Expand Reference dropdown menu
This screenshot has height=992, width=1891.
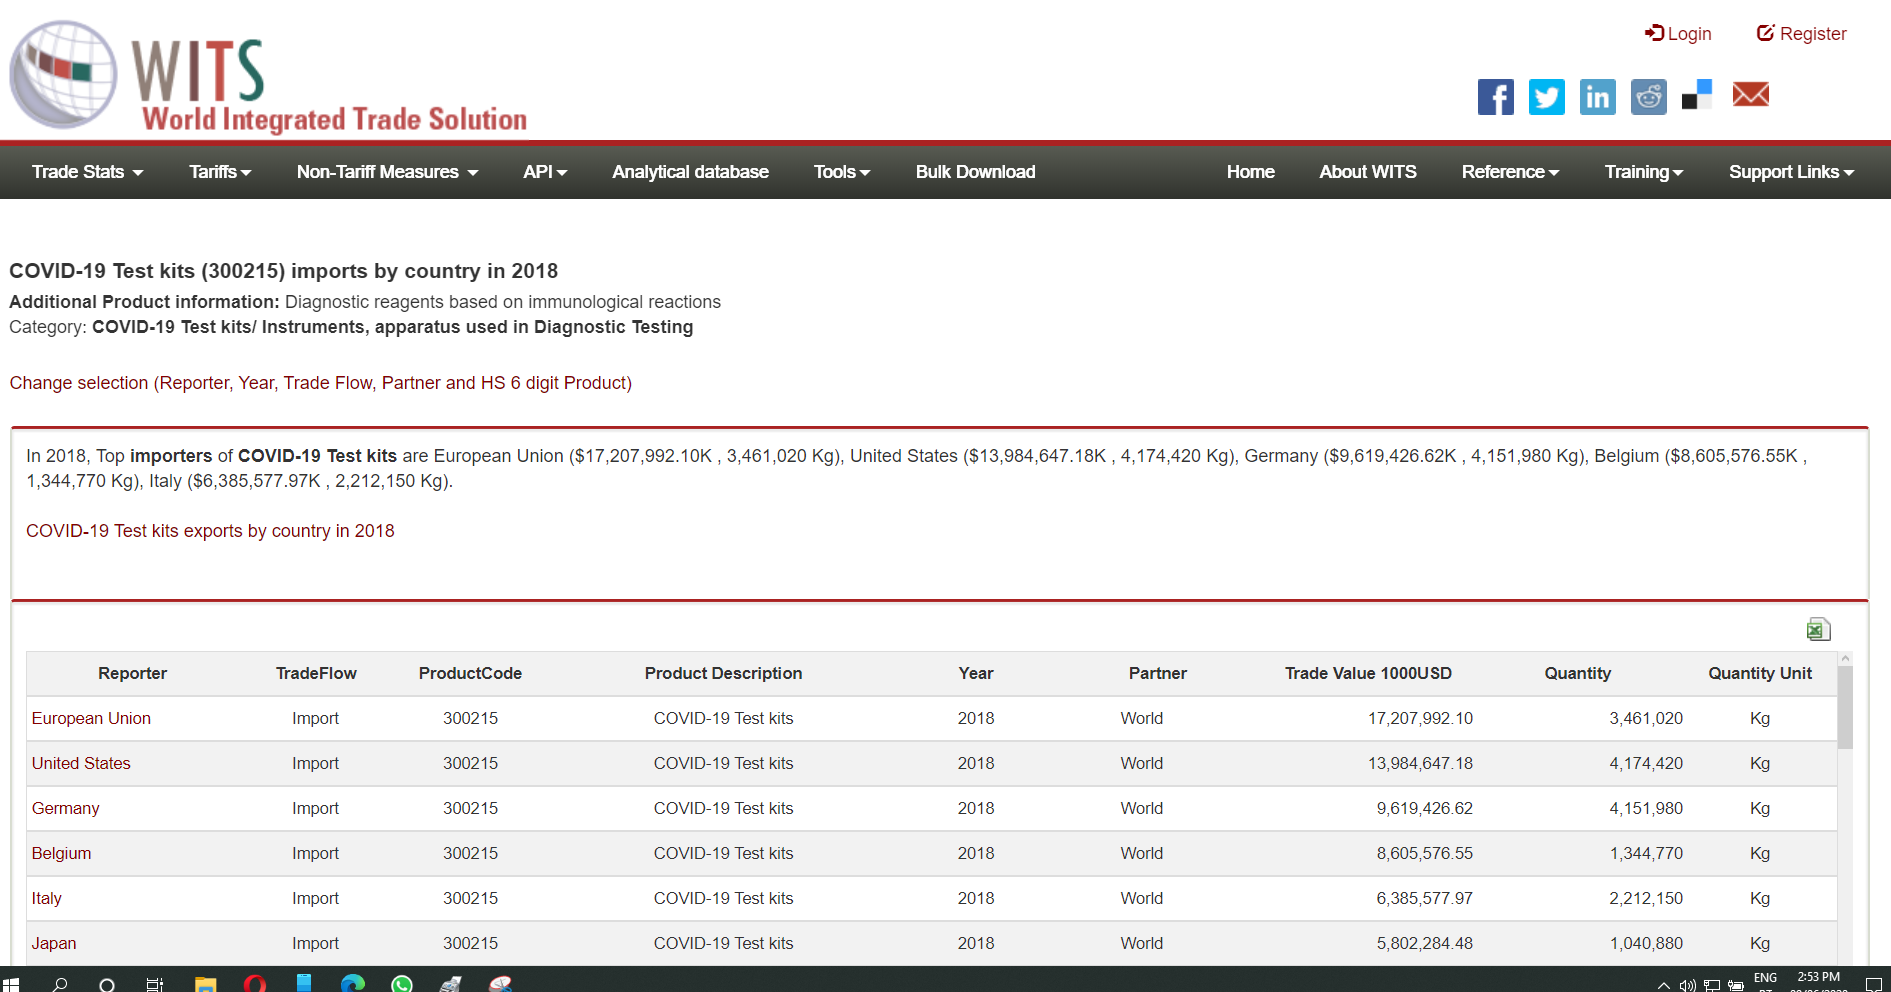[1510, 172]
